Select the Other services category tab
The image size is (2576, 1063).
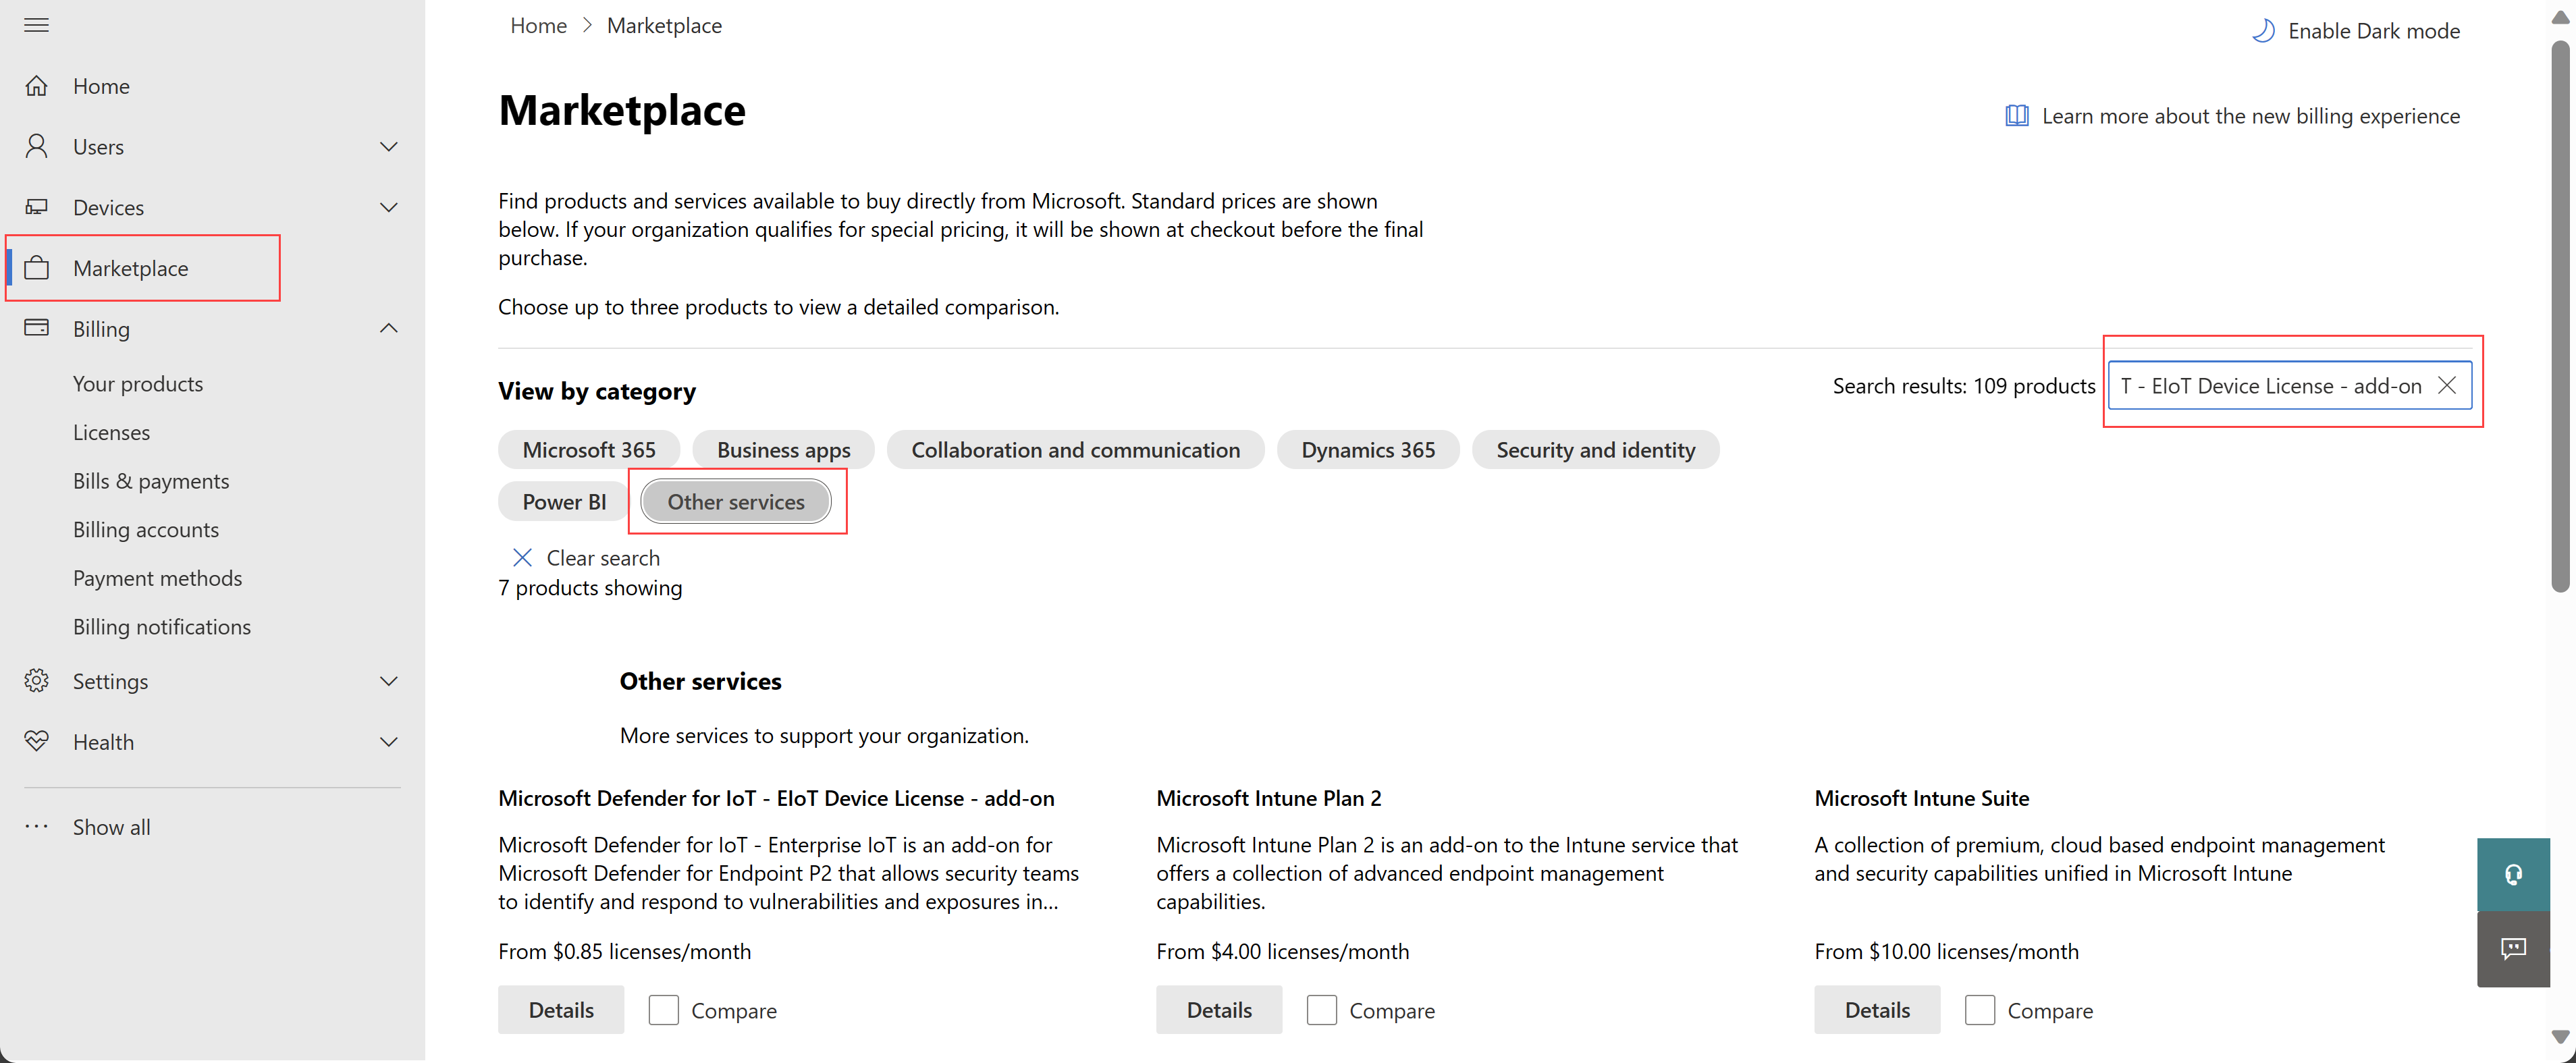(736, 501)
